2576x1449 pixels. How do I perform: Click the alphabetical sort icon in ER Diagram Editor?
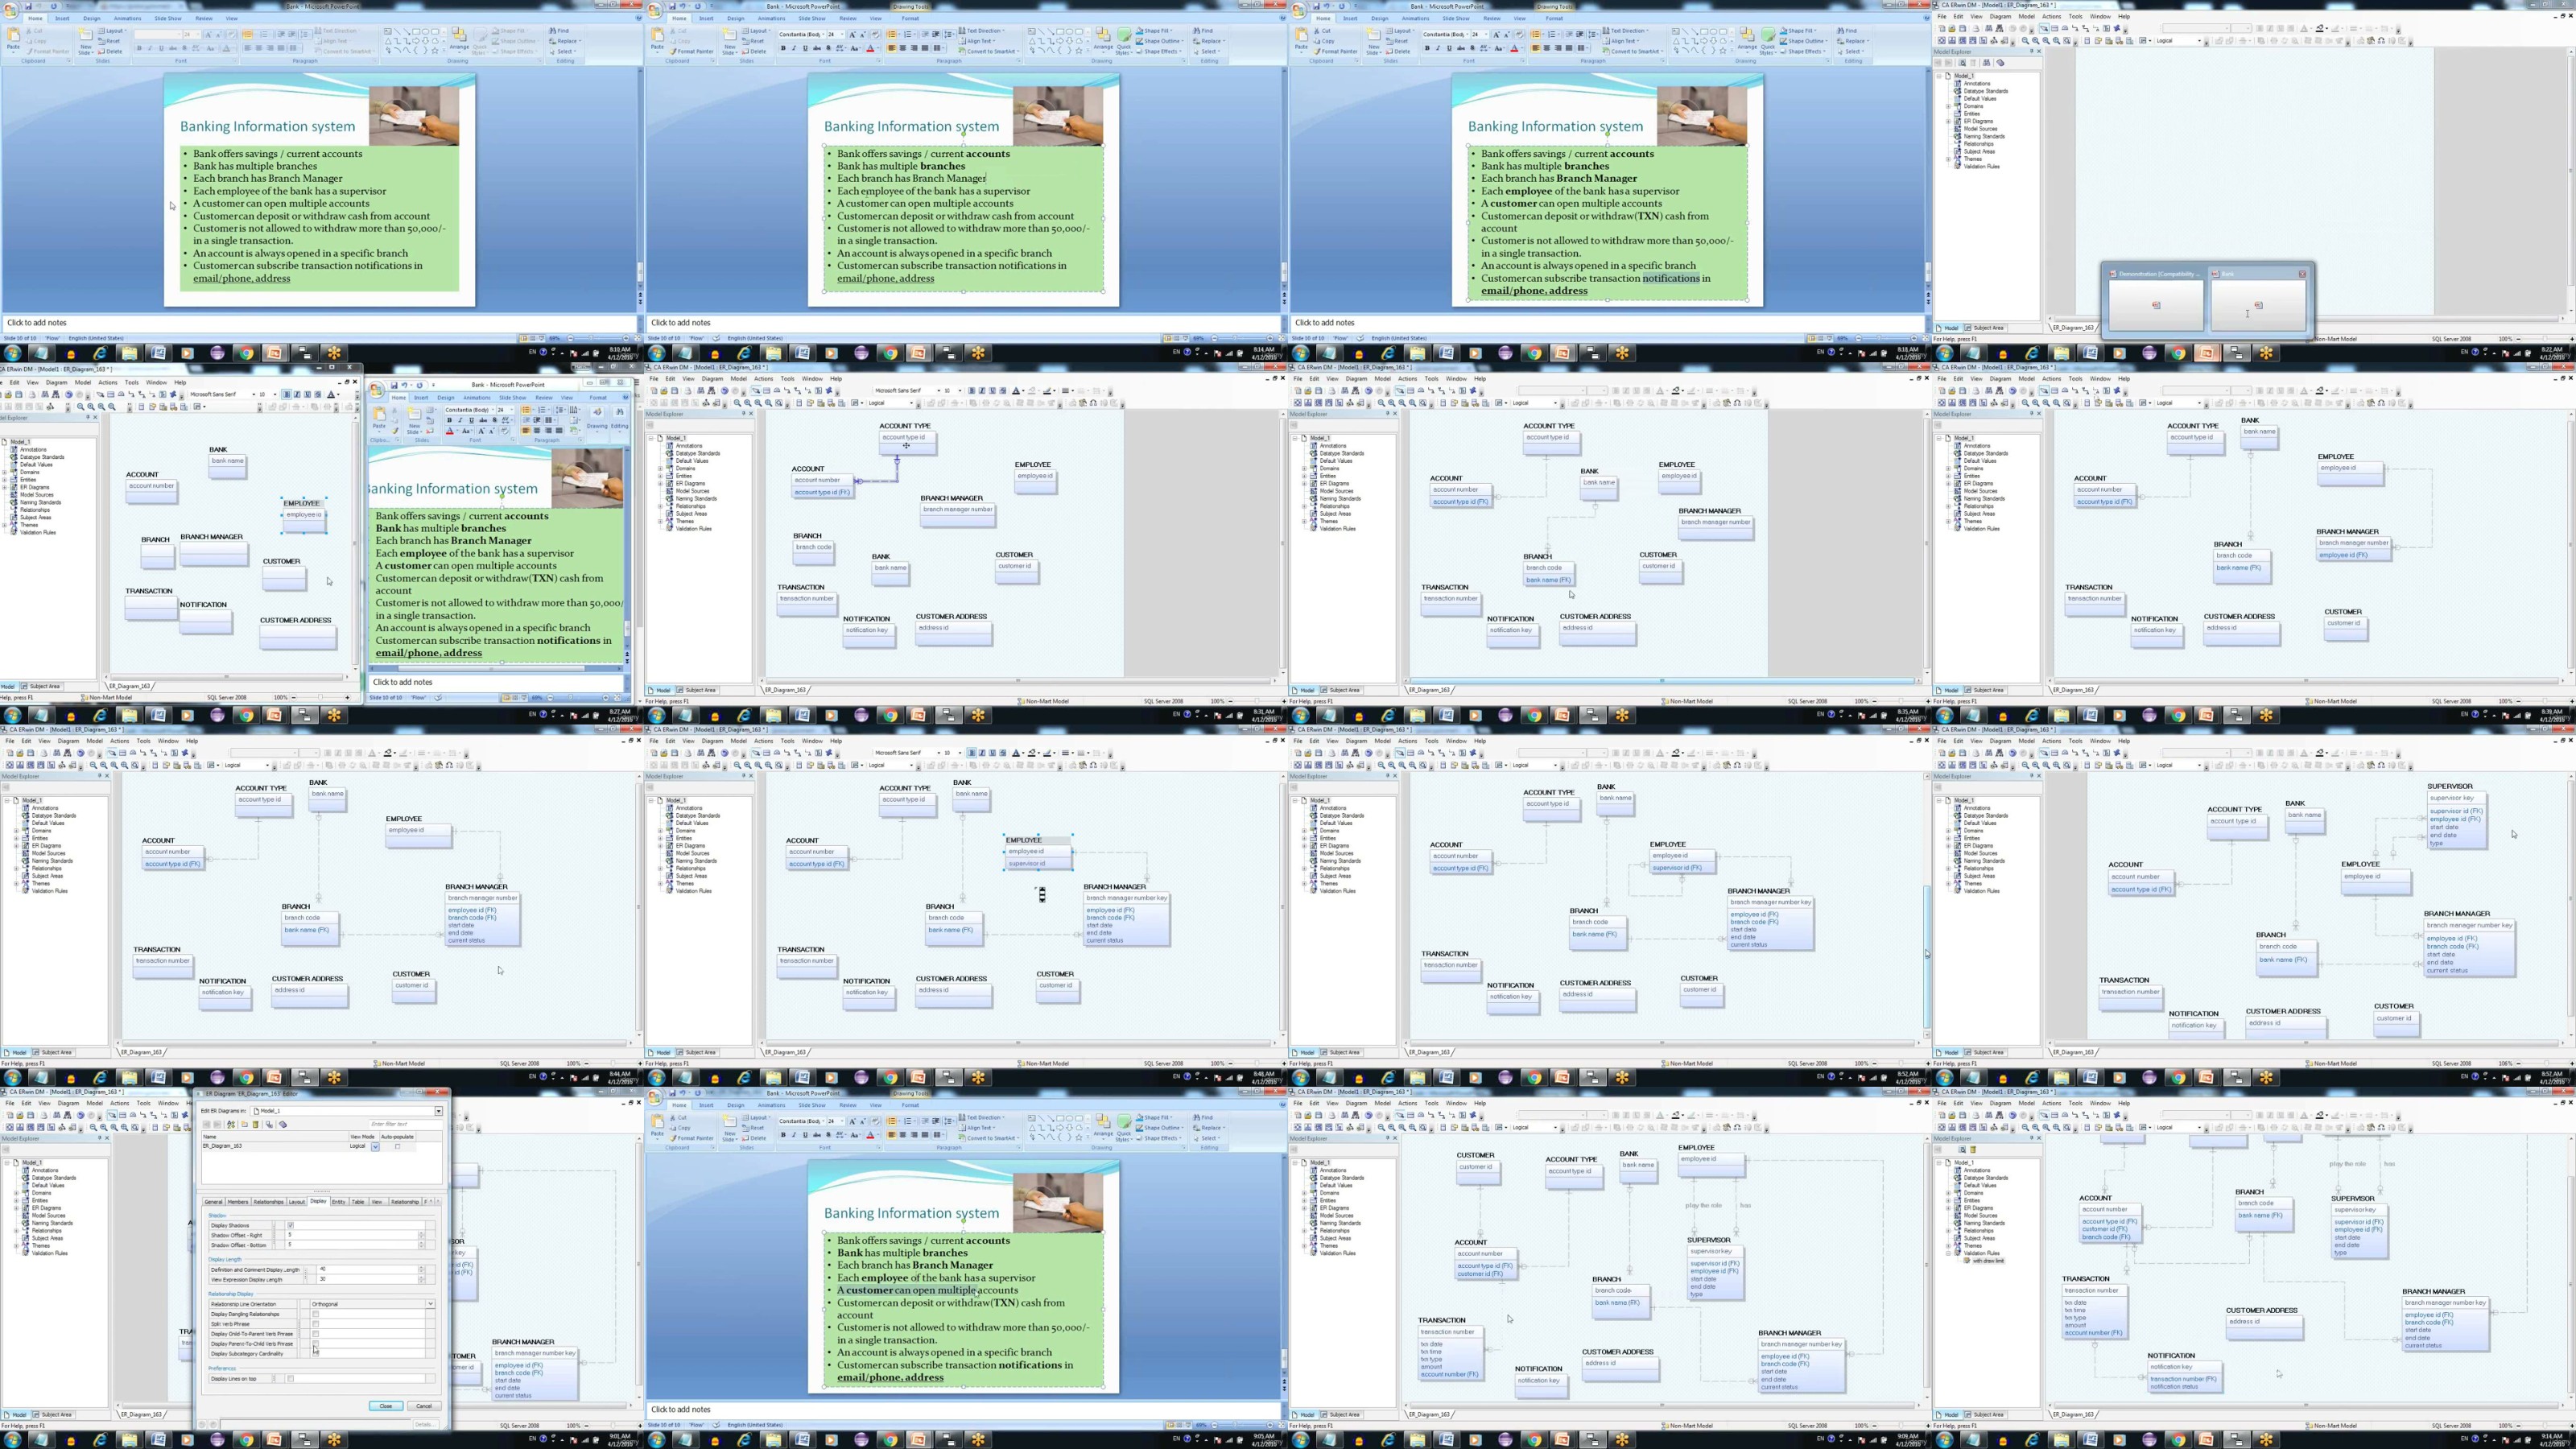[x=231, y=1125]
